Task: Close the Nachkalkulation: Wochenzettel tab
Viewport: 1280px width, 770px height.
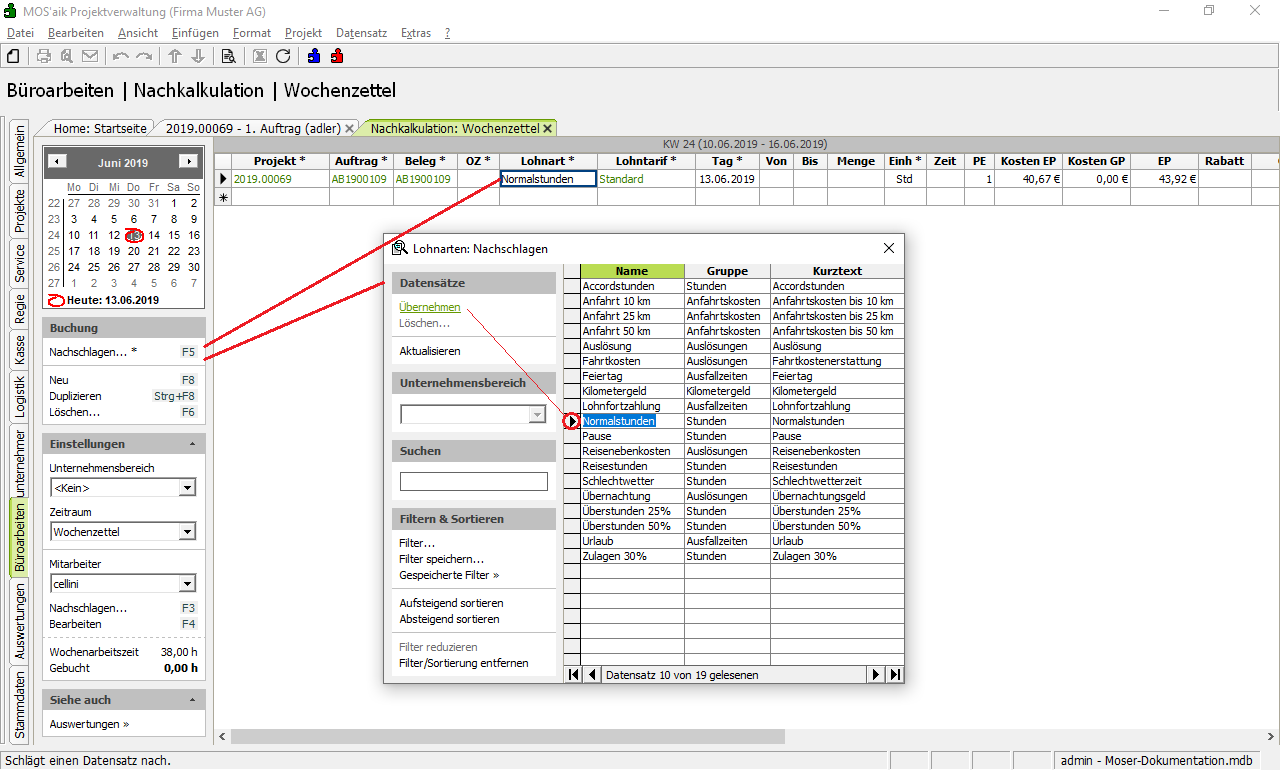Action: pyautogui.click(x=548, y=129)
